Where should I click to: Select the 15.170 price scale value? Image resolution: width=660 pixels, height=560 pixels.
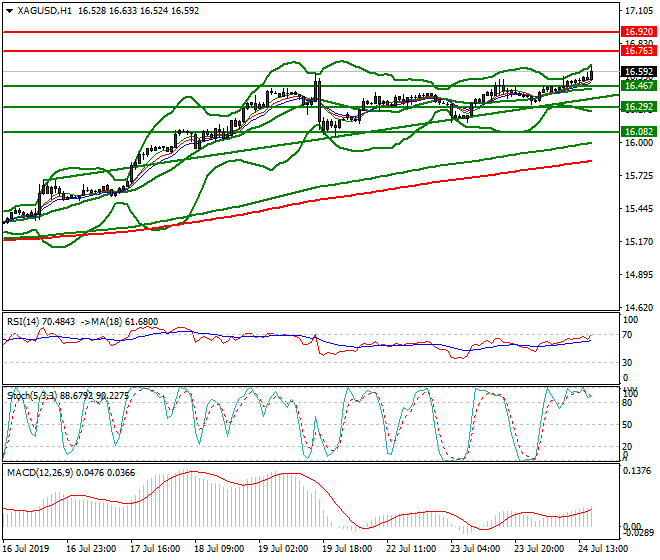(x=639, y=242)
